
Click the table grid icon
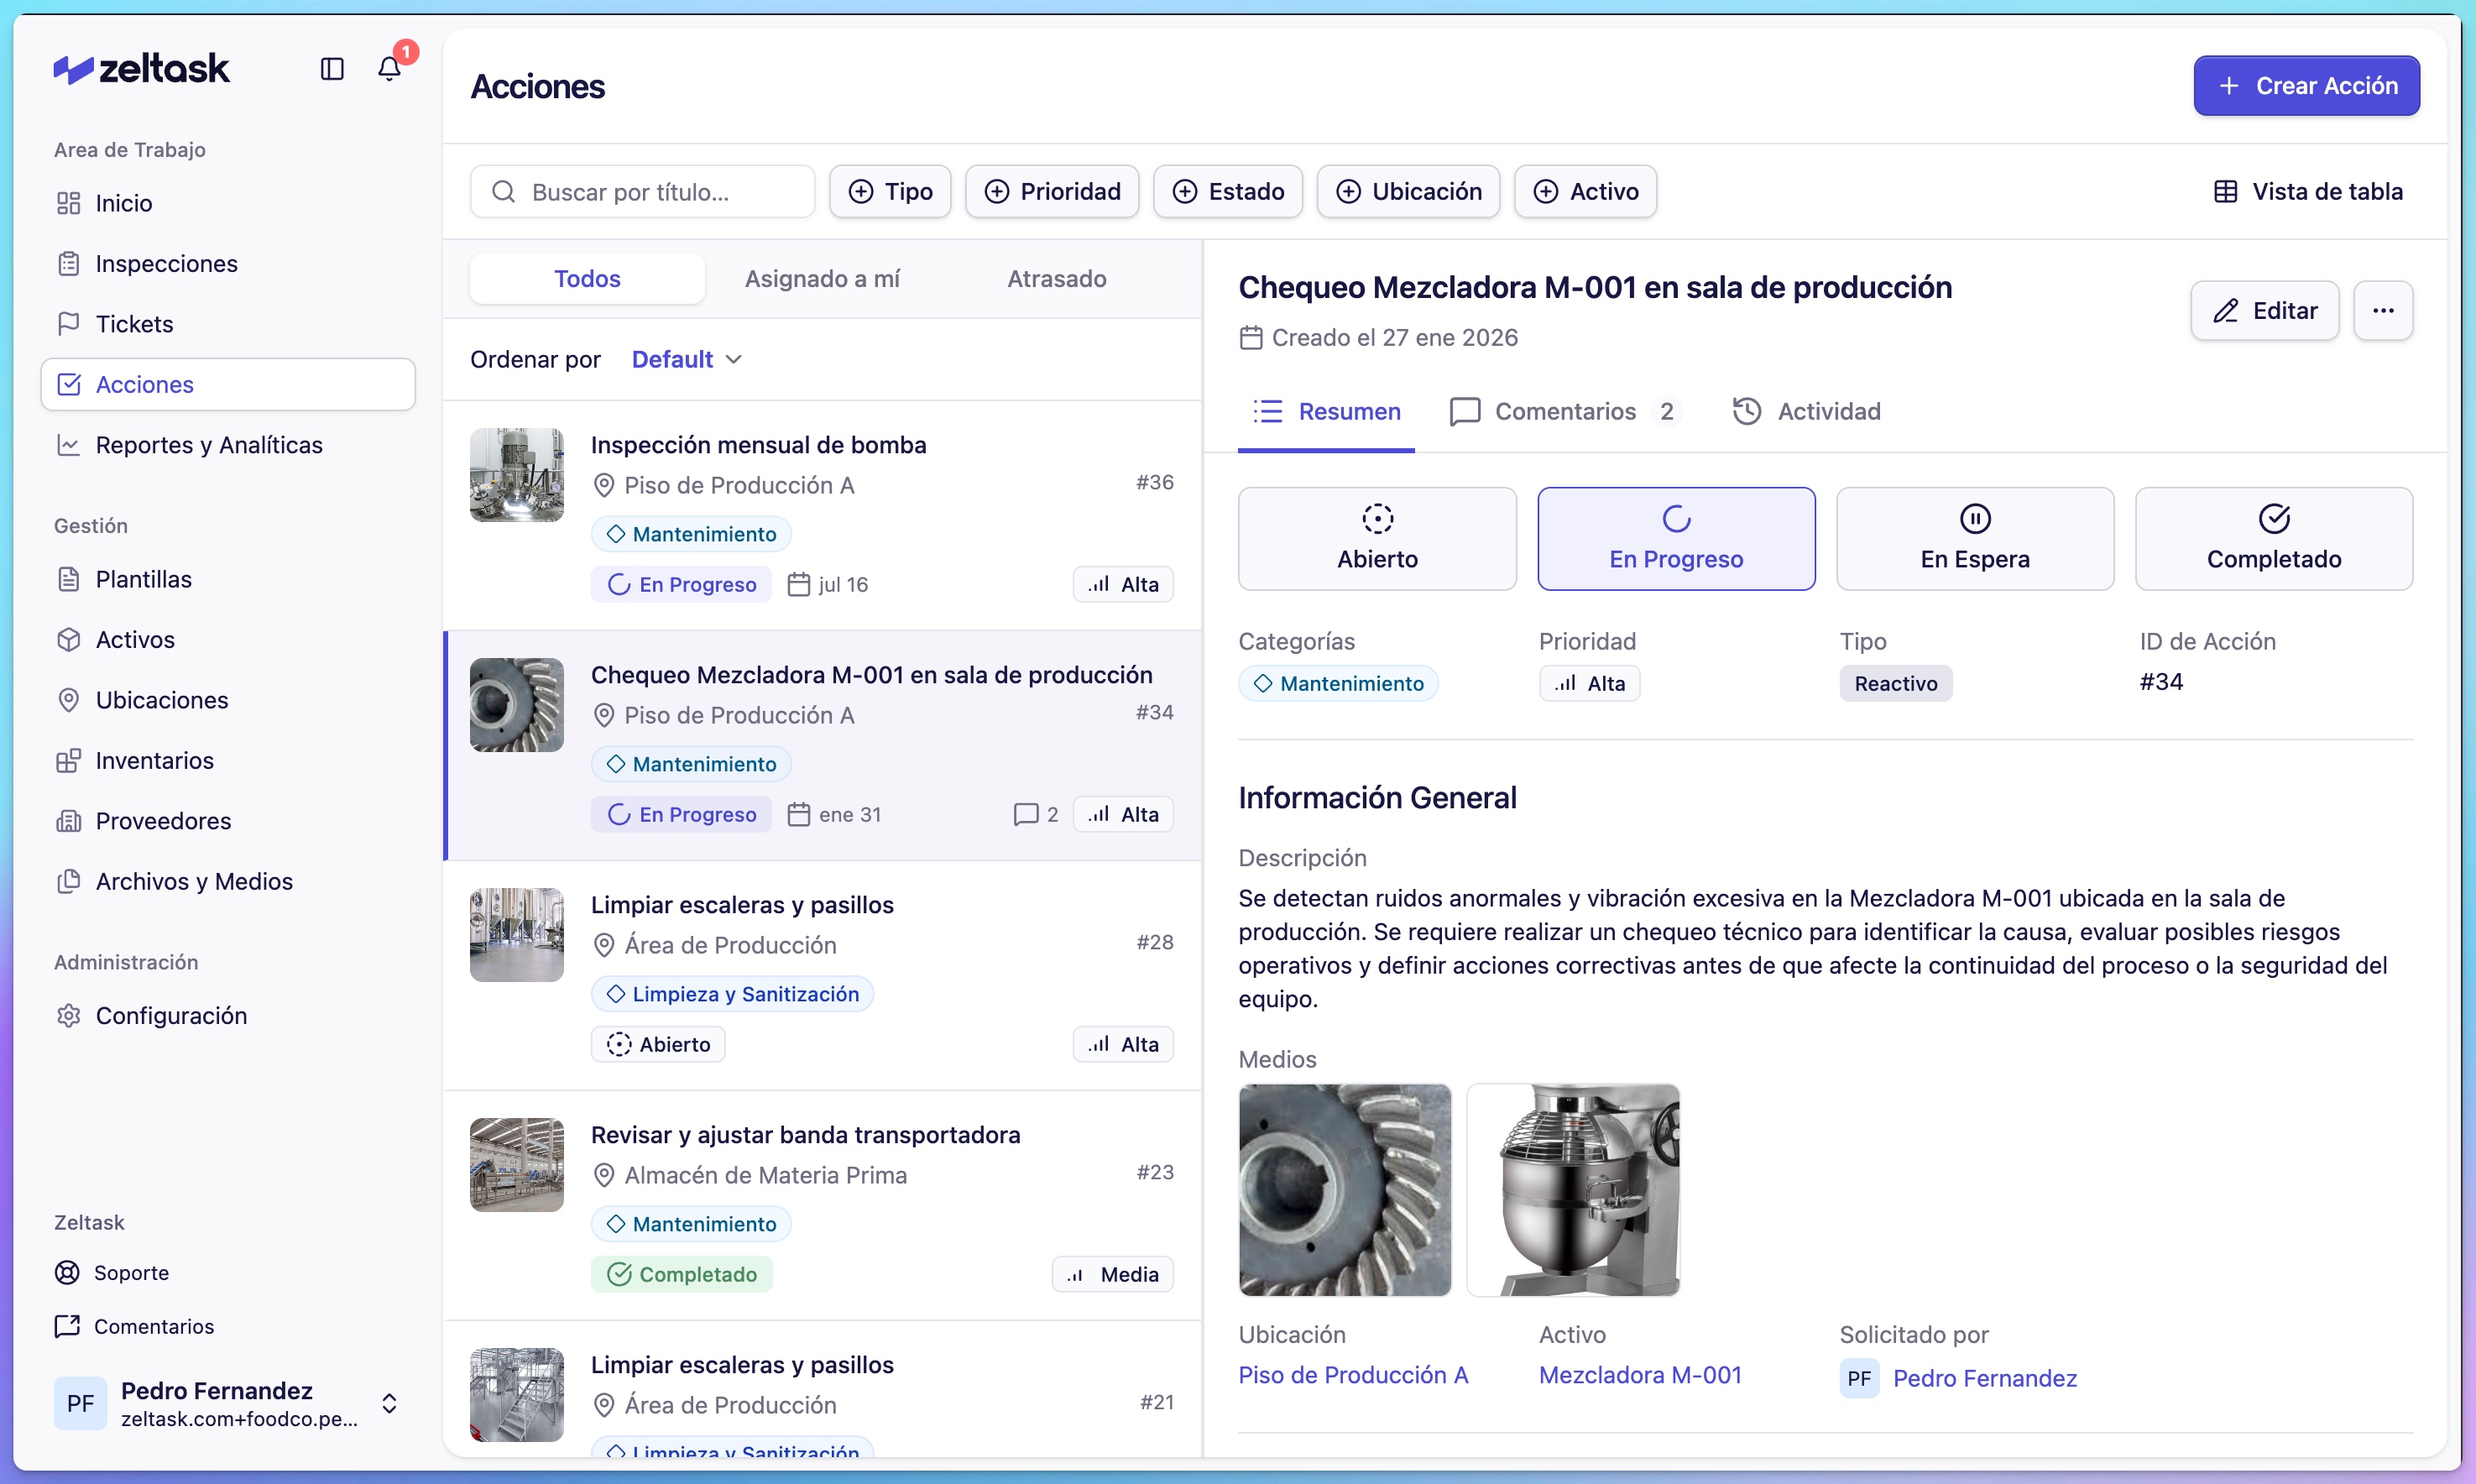coord(2226,191)
